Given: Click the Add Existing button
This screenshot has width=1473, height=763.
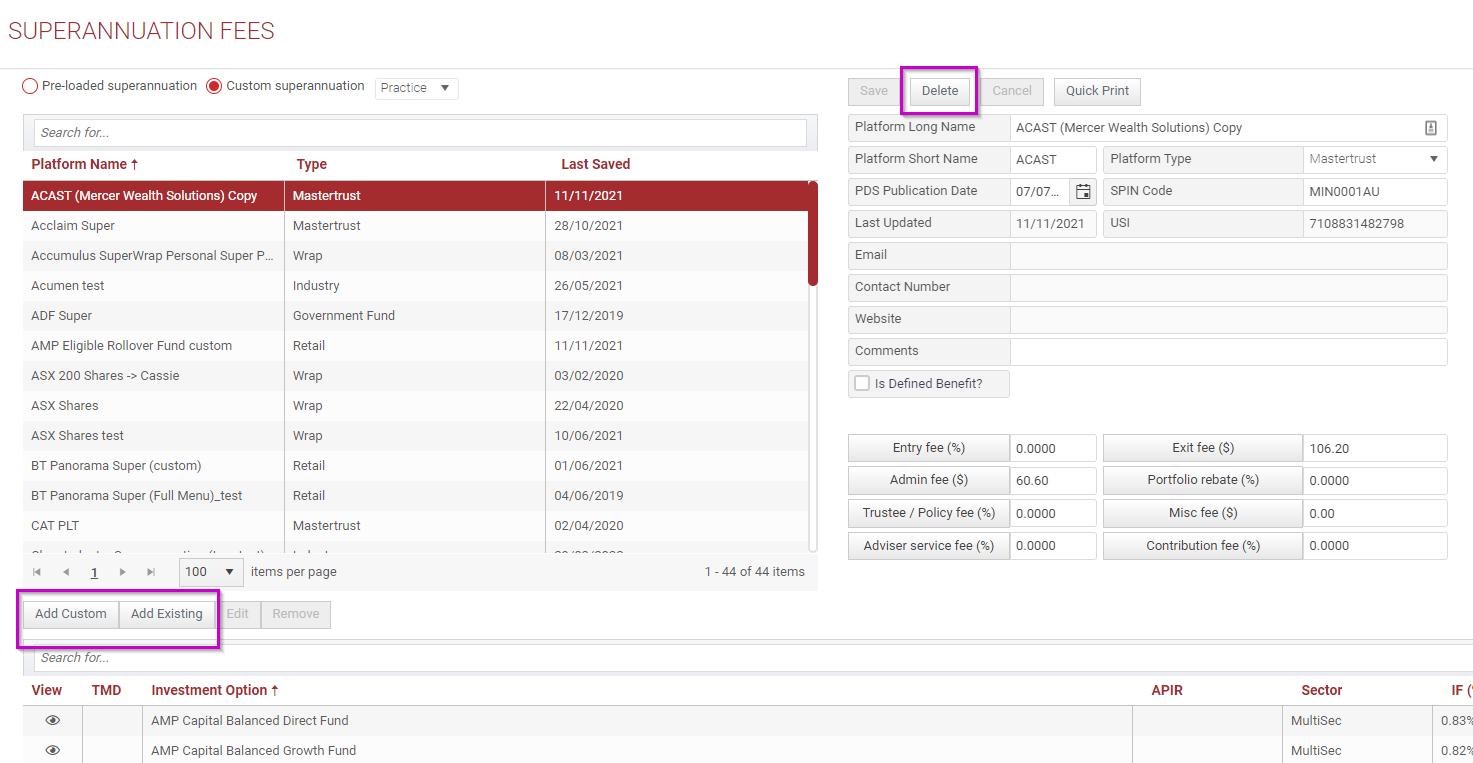Looking at the screenshot, I should click(x=167, y=614).
